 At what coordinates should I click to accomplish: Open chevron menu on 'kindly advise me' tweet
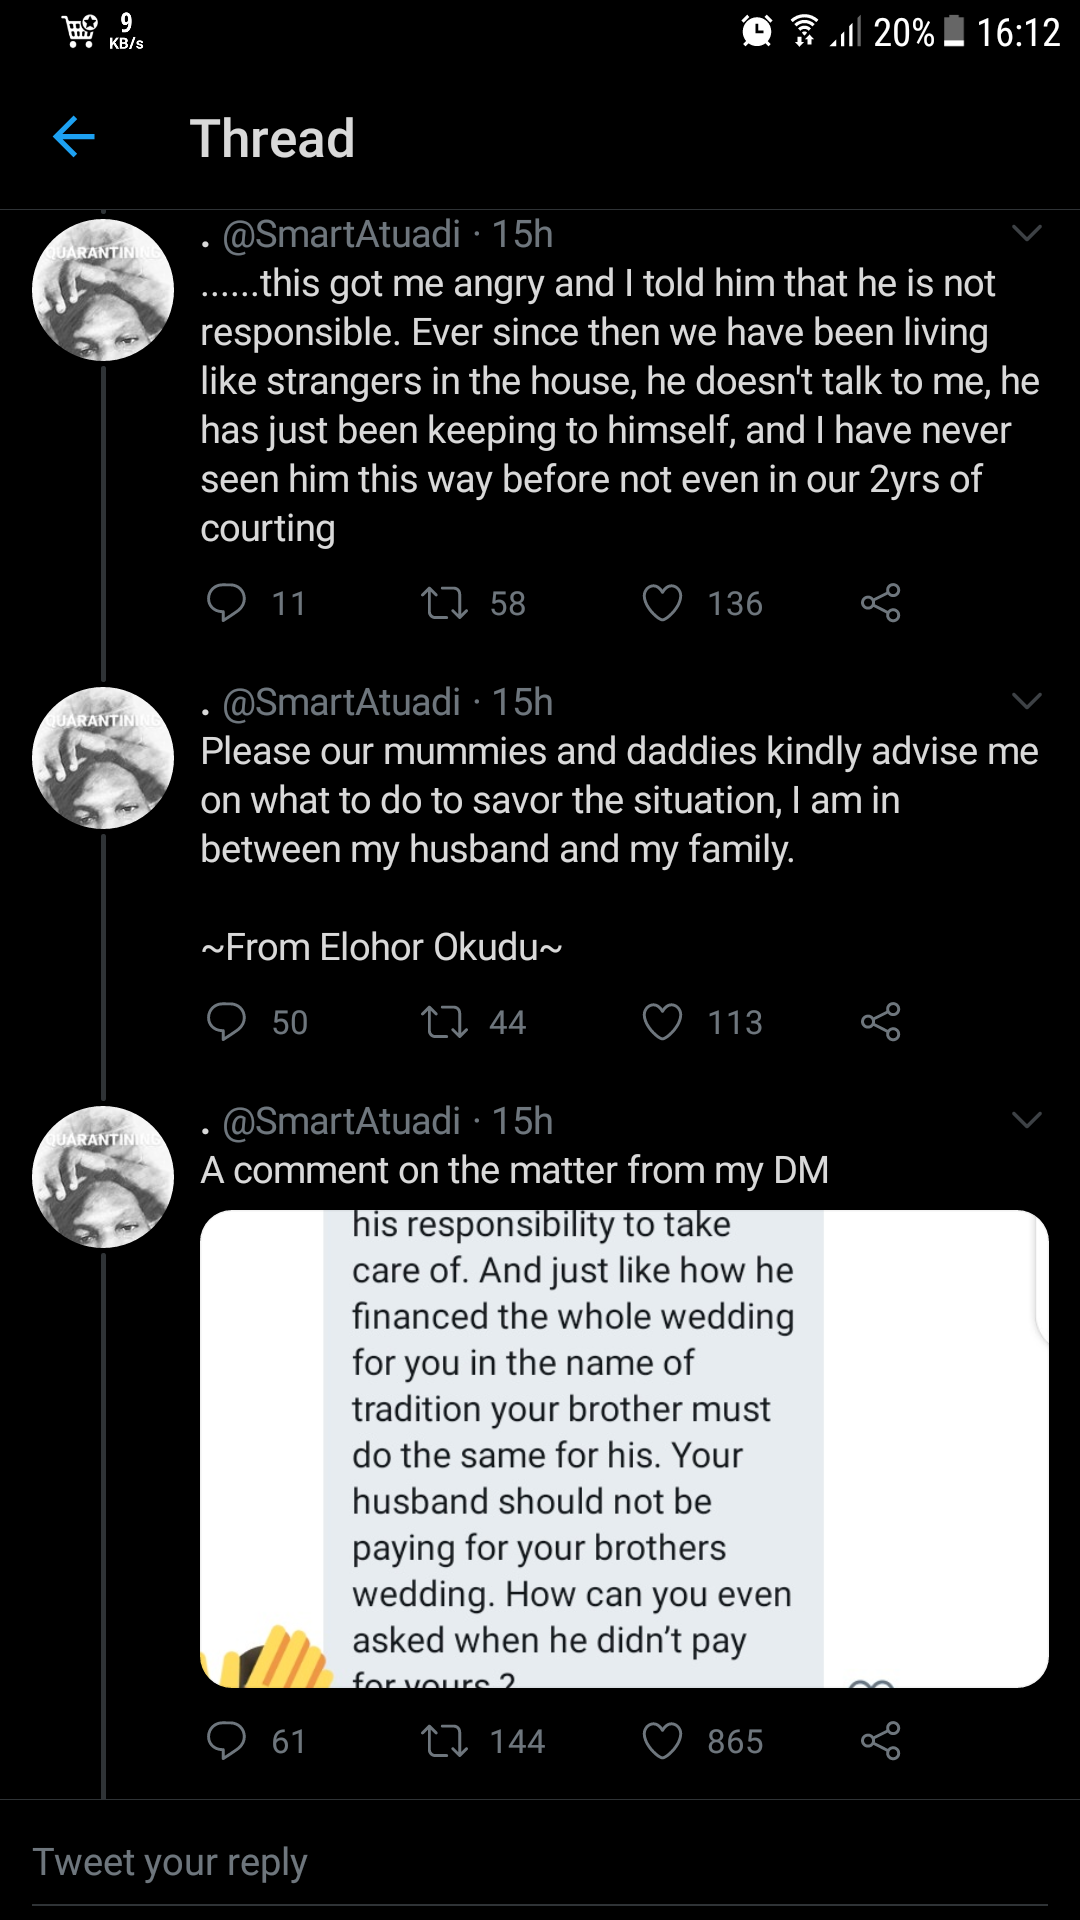coord(1027,702)
